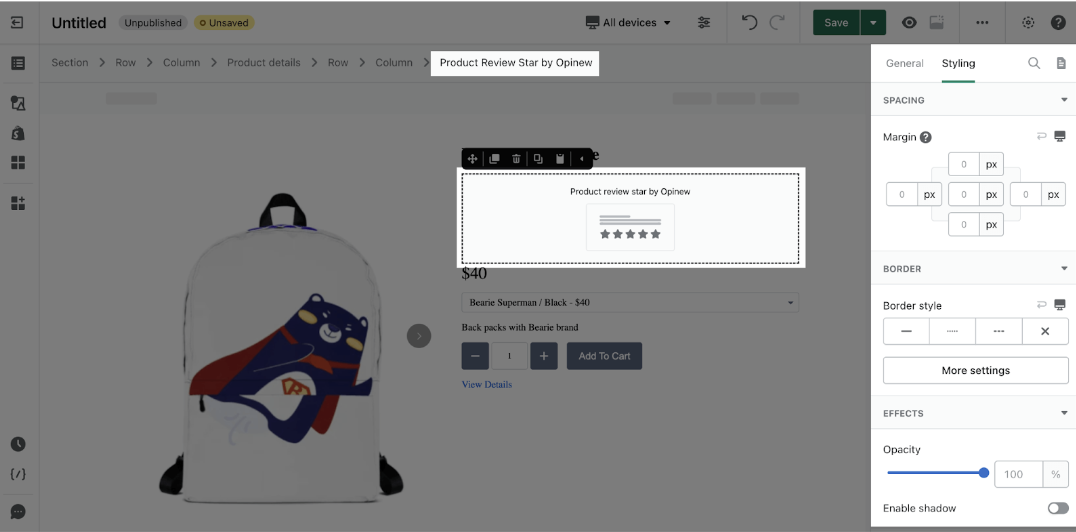
Task: Select the solid border style option
Action: point(907,331)
